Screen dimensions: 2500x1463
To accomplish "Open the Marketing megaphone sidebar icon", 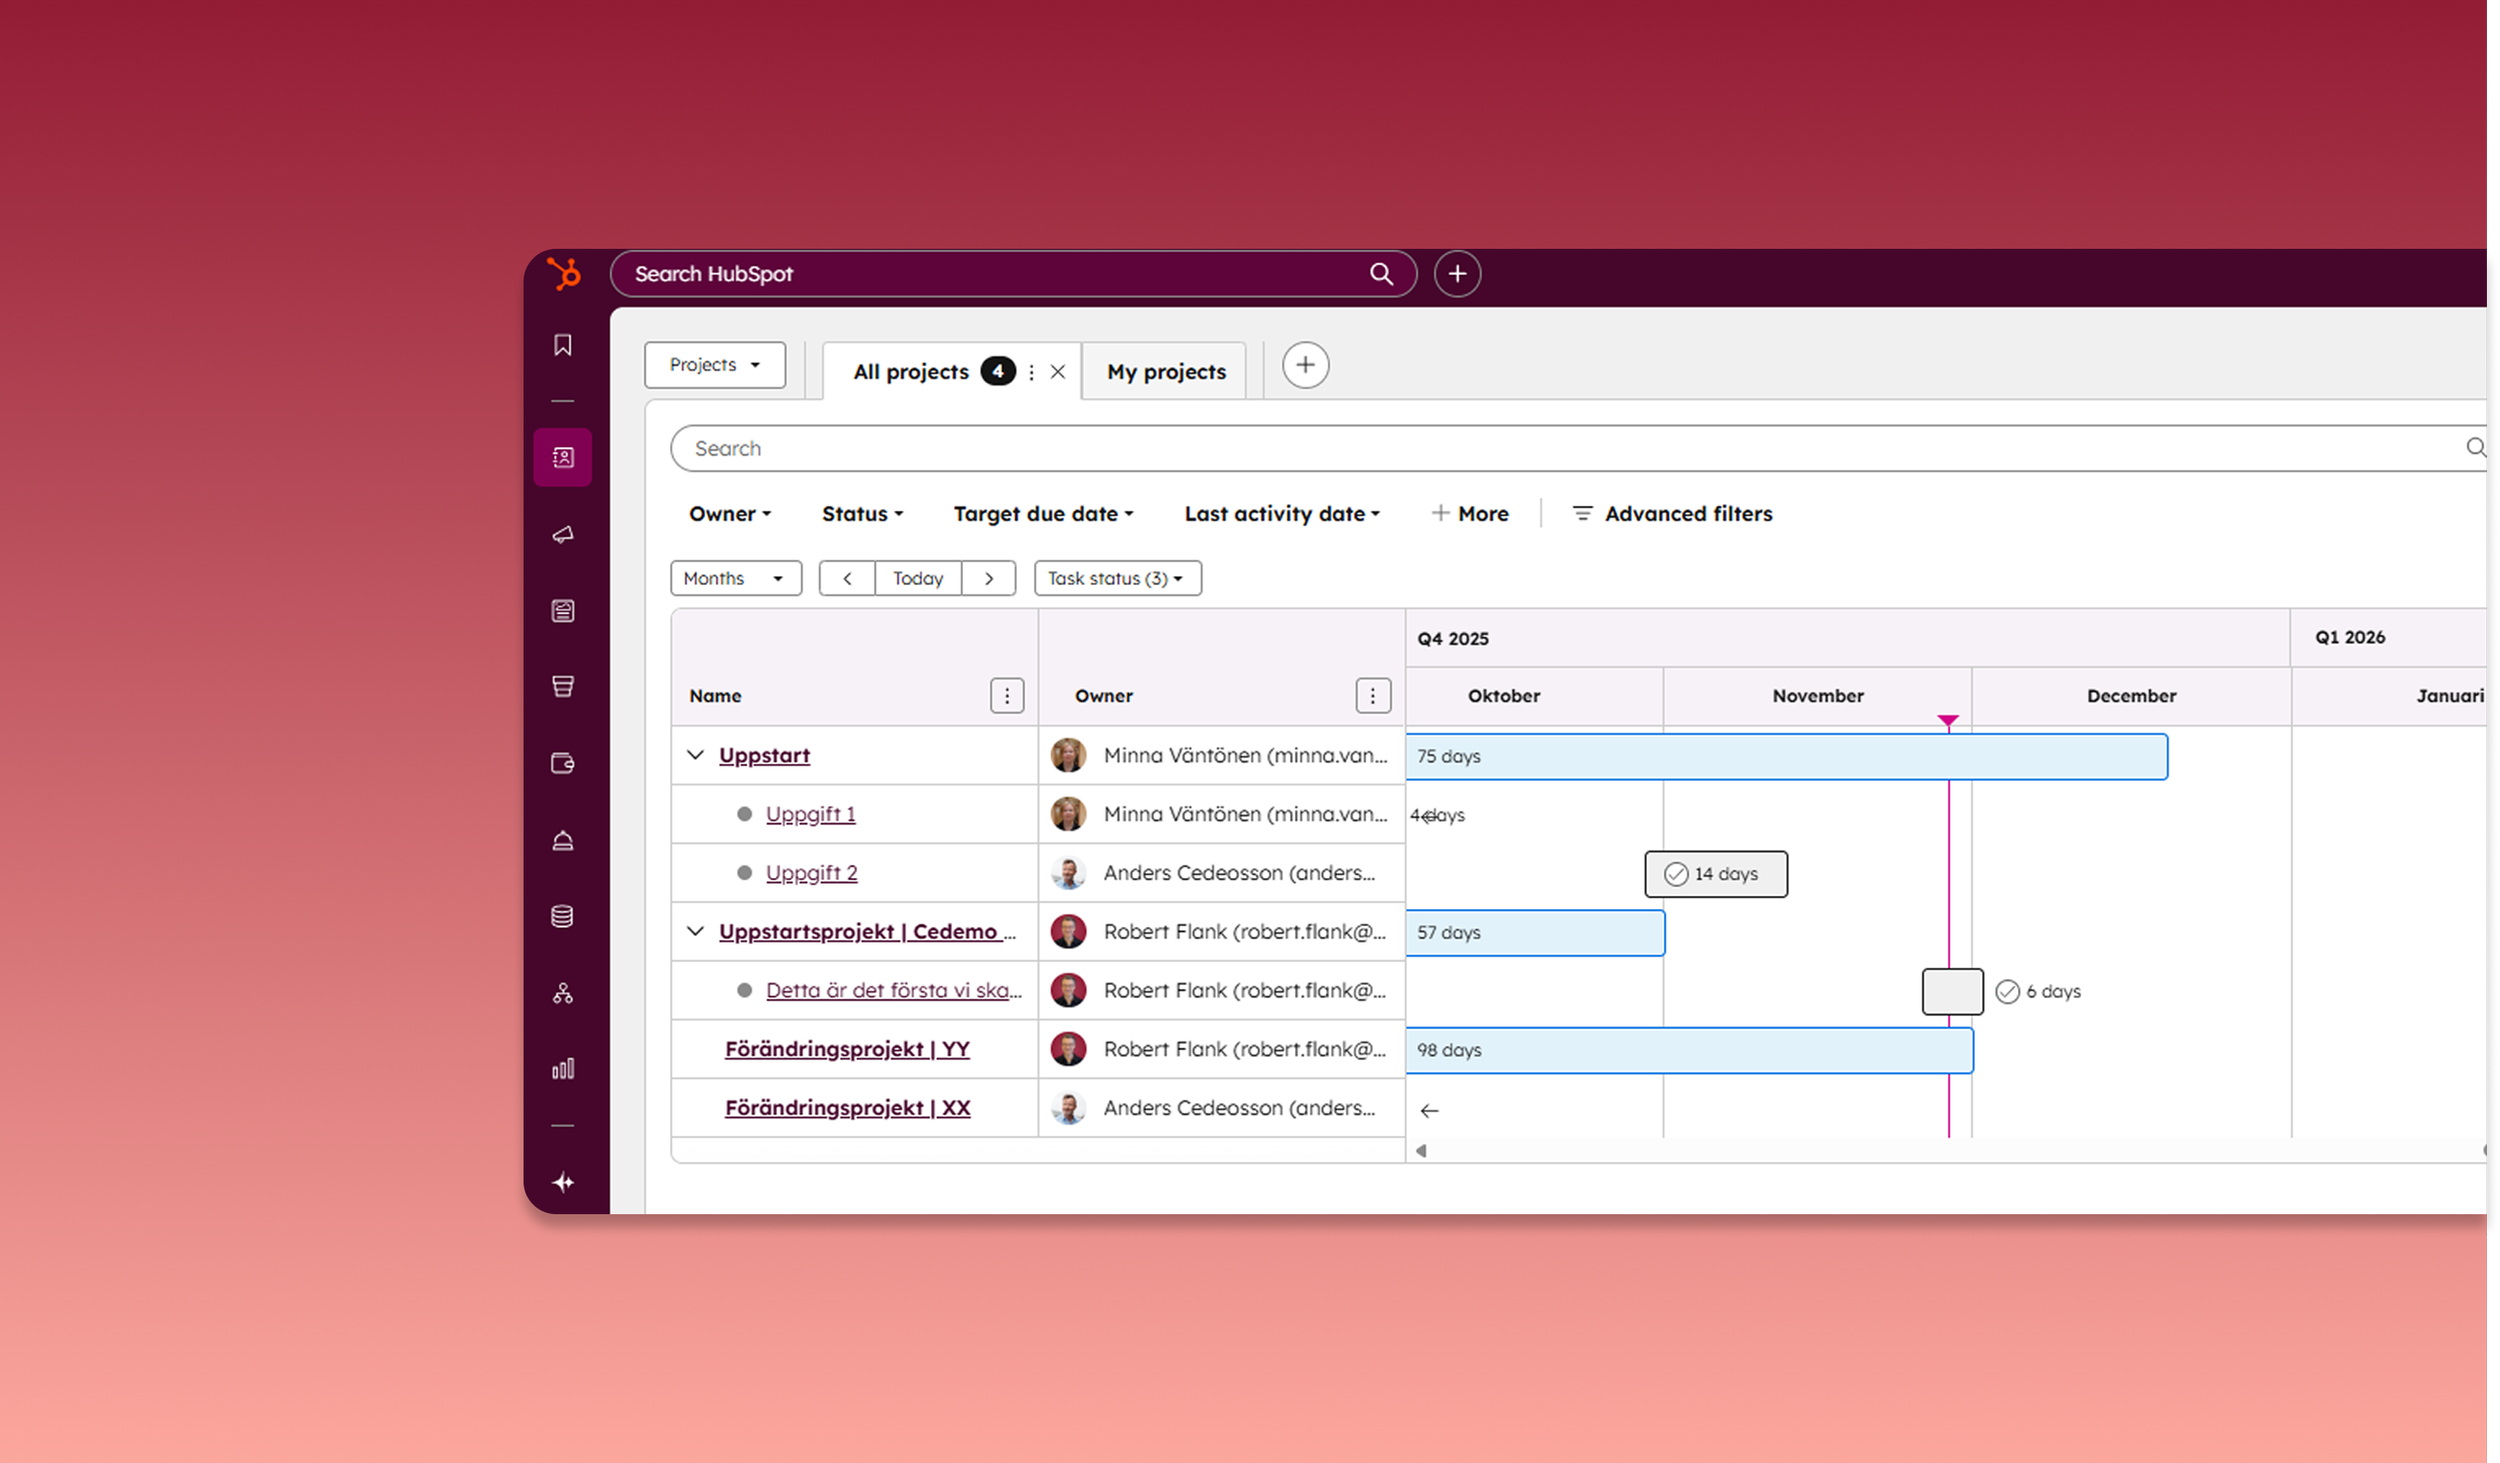I will [563, 535].
